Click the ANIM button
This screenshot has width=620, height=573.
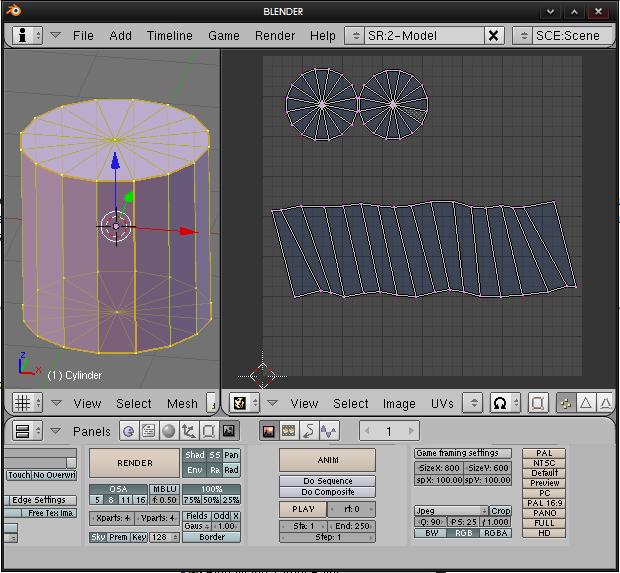(327, 460)
